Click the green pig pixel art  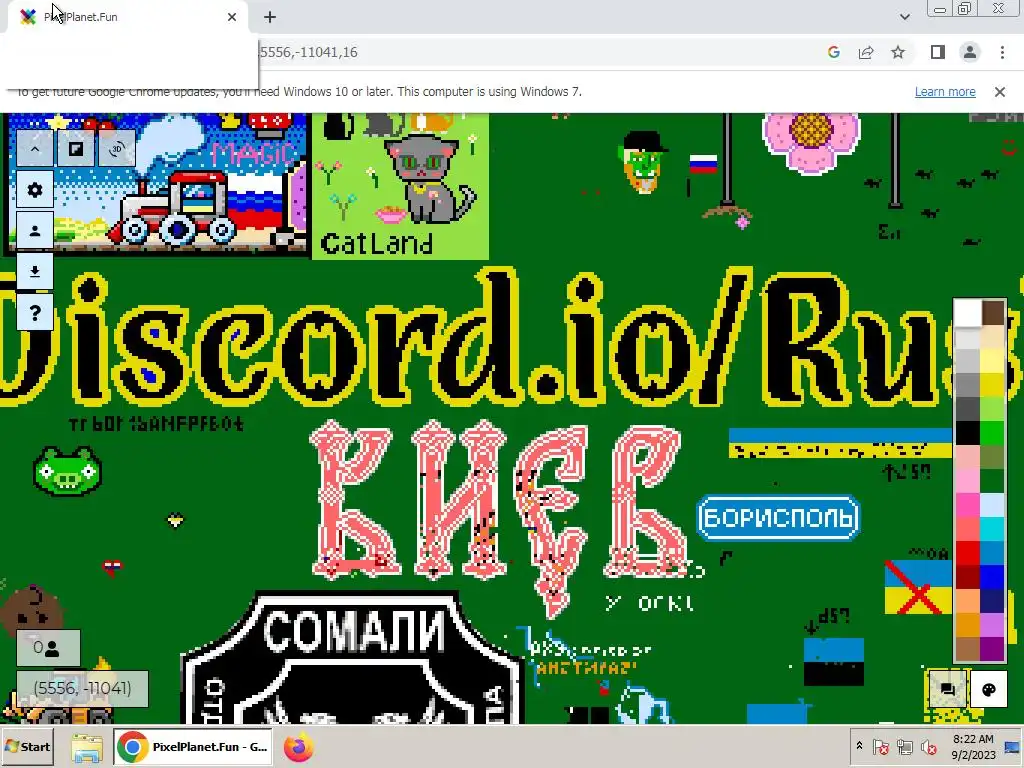click(x=67, y=471)
